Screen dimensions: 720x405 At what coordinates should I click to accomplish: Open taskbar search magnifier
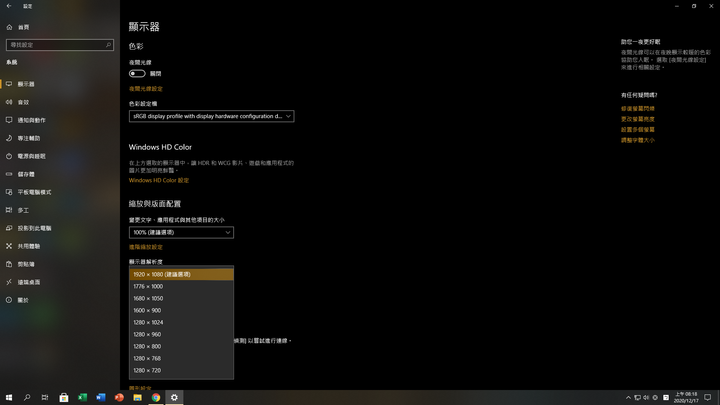pyautogui.click(x=27, y=398)
